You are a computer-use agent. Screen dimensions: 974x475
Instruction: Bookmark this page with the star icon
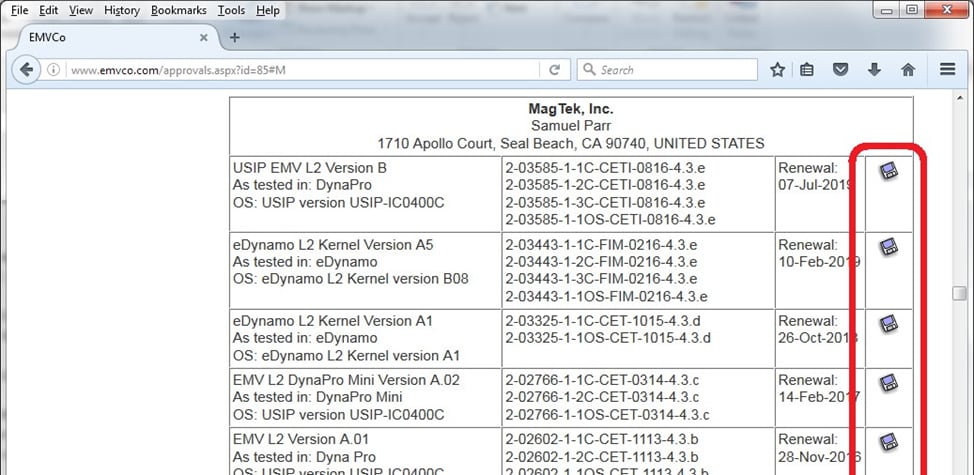pyautogui.click(x=777, y=70)
